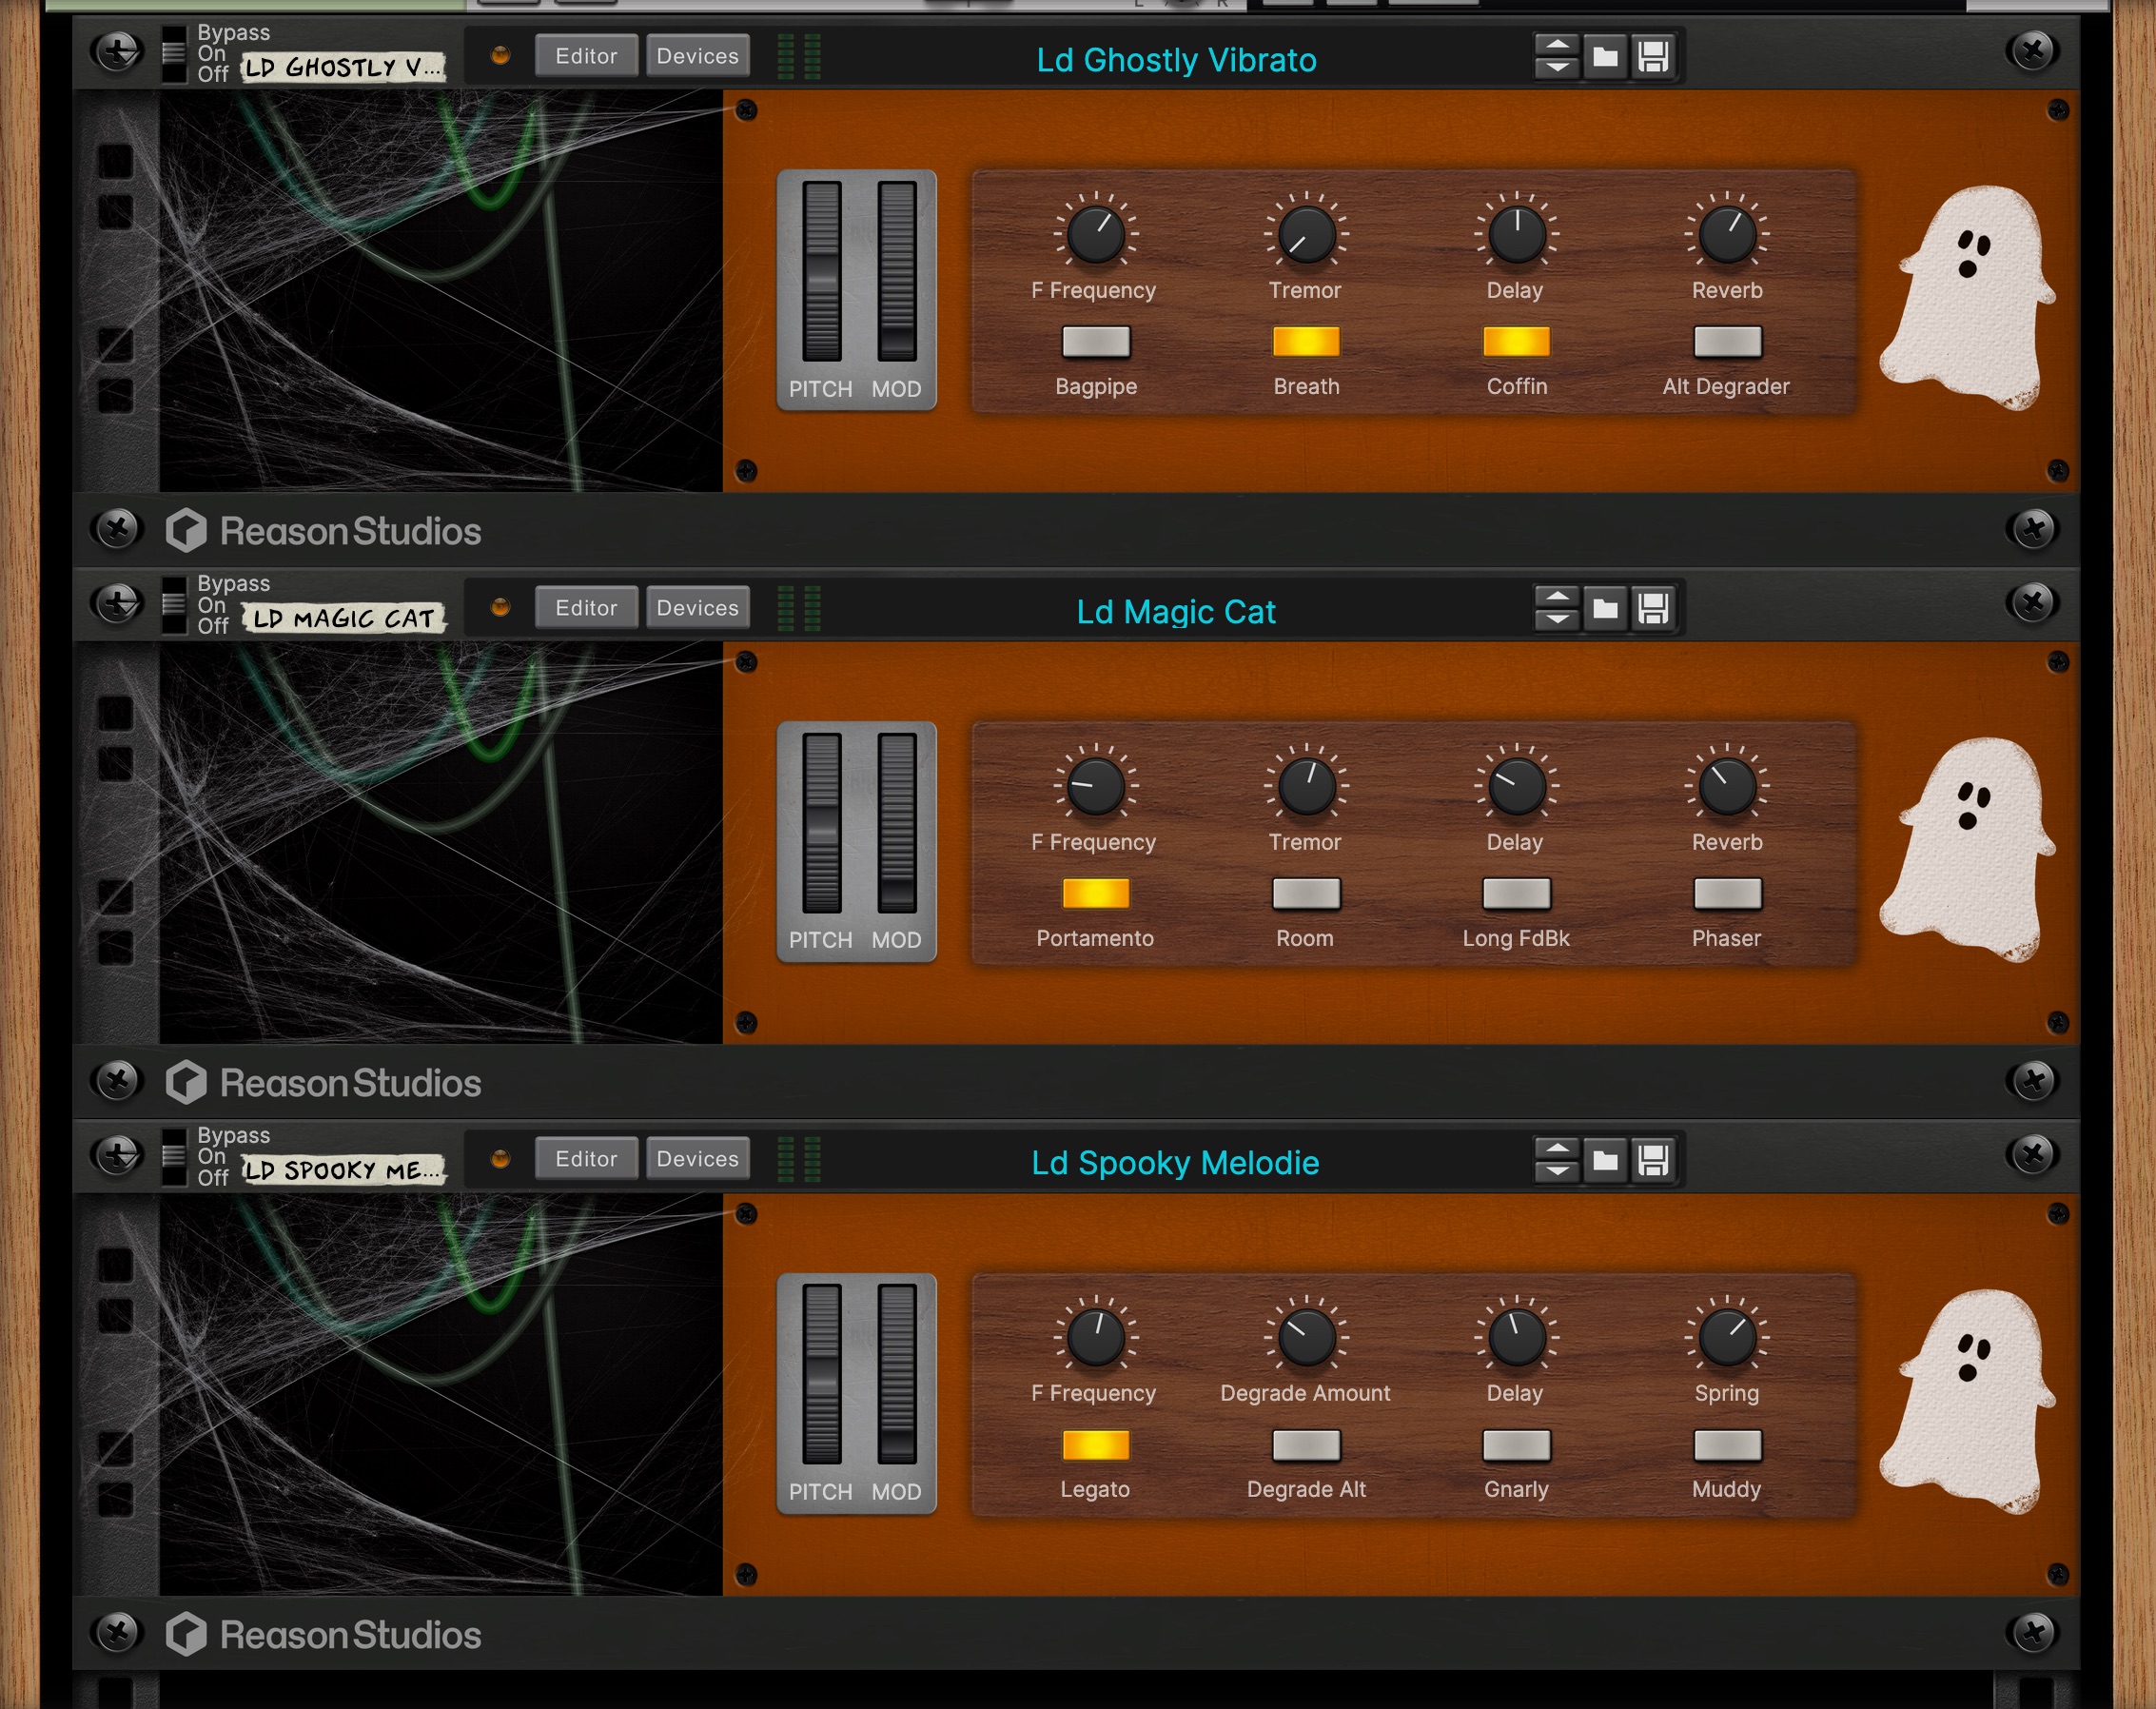This screenshot has width=2156, height=1709.
Task: Click level meter on Ld Ghostly Vibrato header
Action: point(799,56)
